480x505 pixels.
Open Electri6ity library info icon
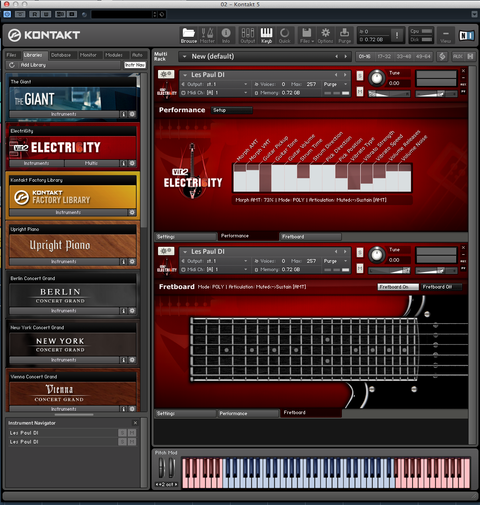point(123,163)
